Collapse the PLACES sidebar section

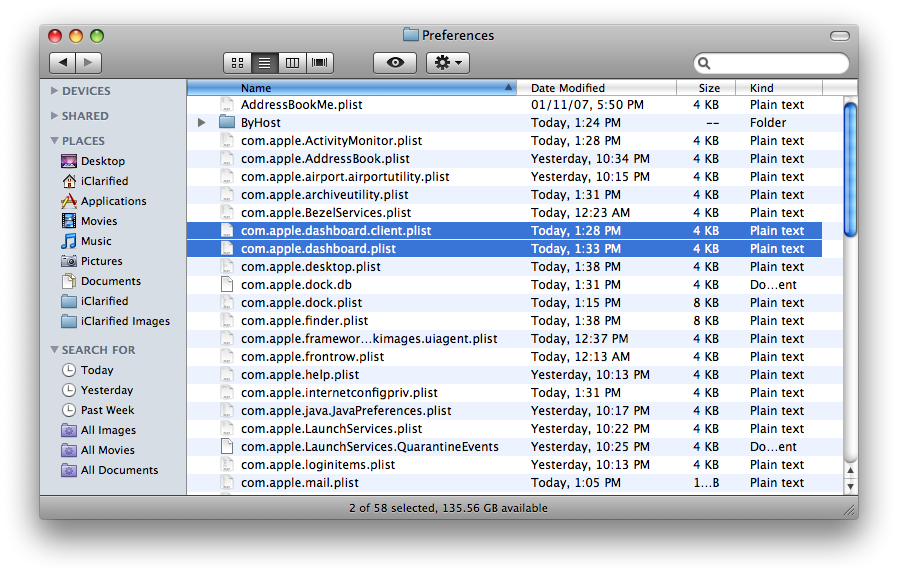[54, 141]
